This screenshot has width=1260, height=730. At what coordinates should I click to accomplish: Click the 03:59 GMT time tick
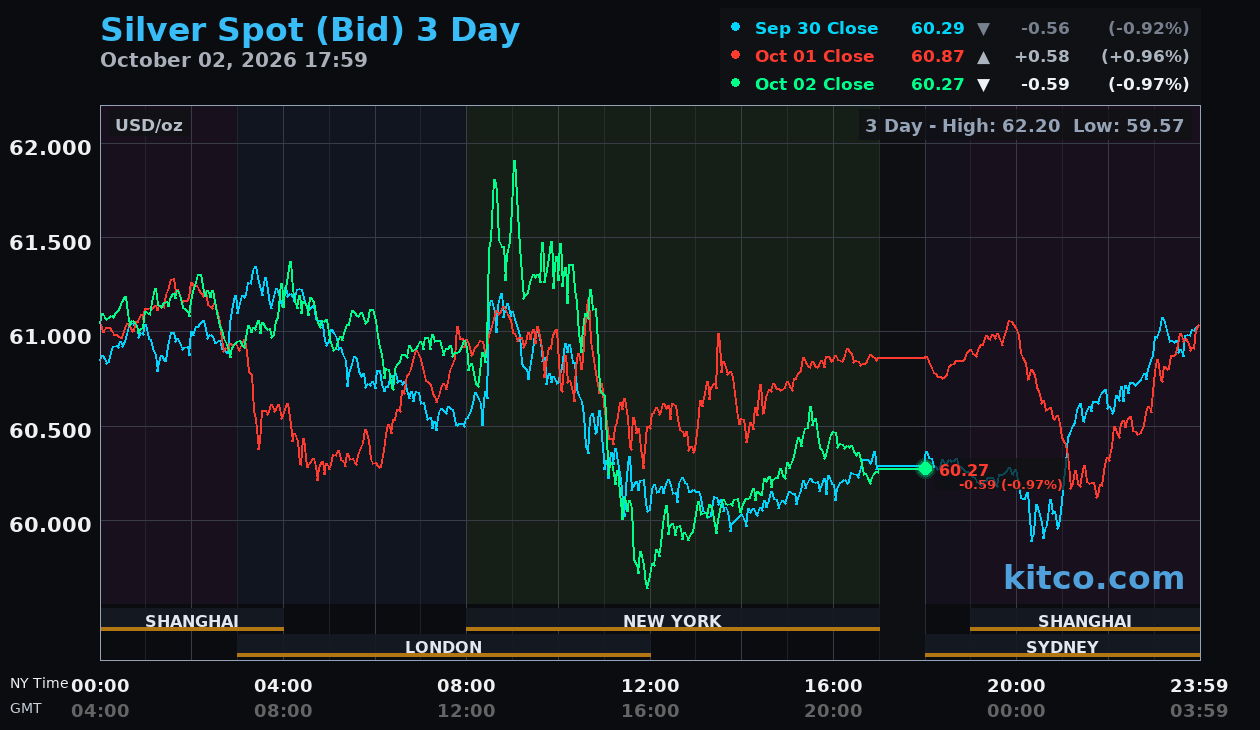click(x=1199, y=711)
